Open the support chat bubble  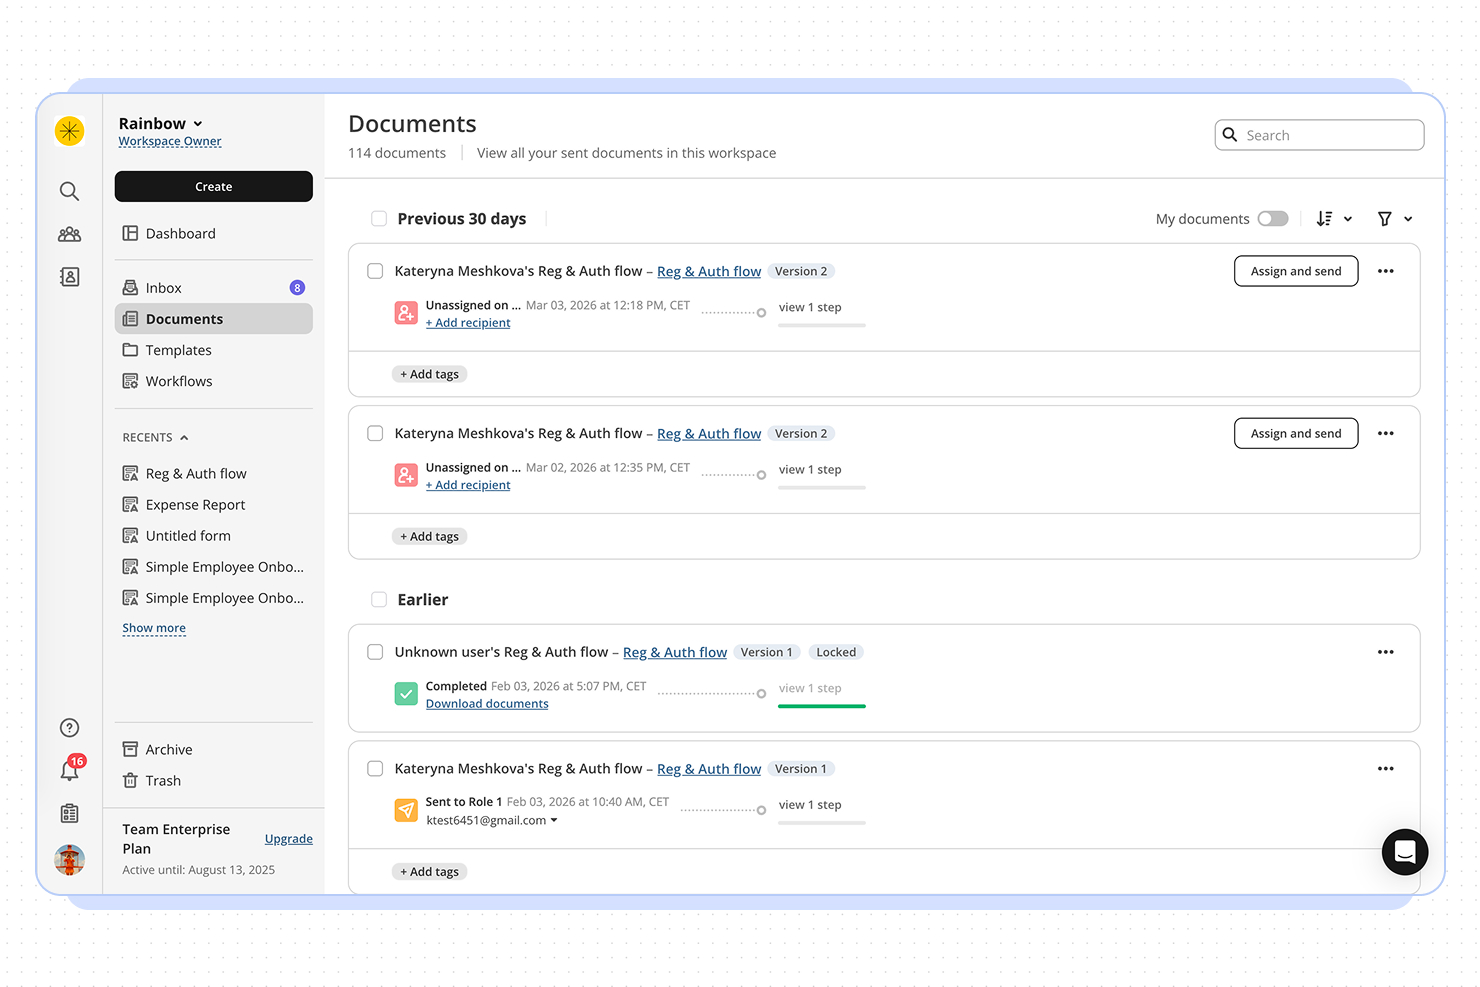click(x=1405, y=852)
